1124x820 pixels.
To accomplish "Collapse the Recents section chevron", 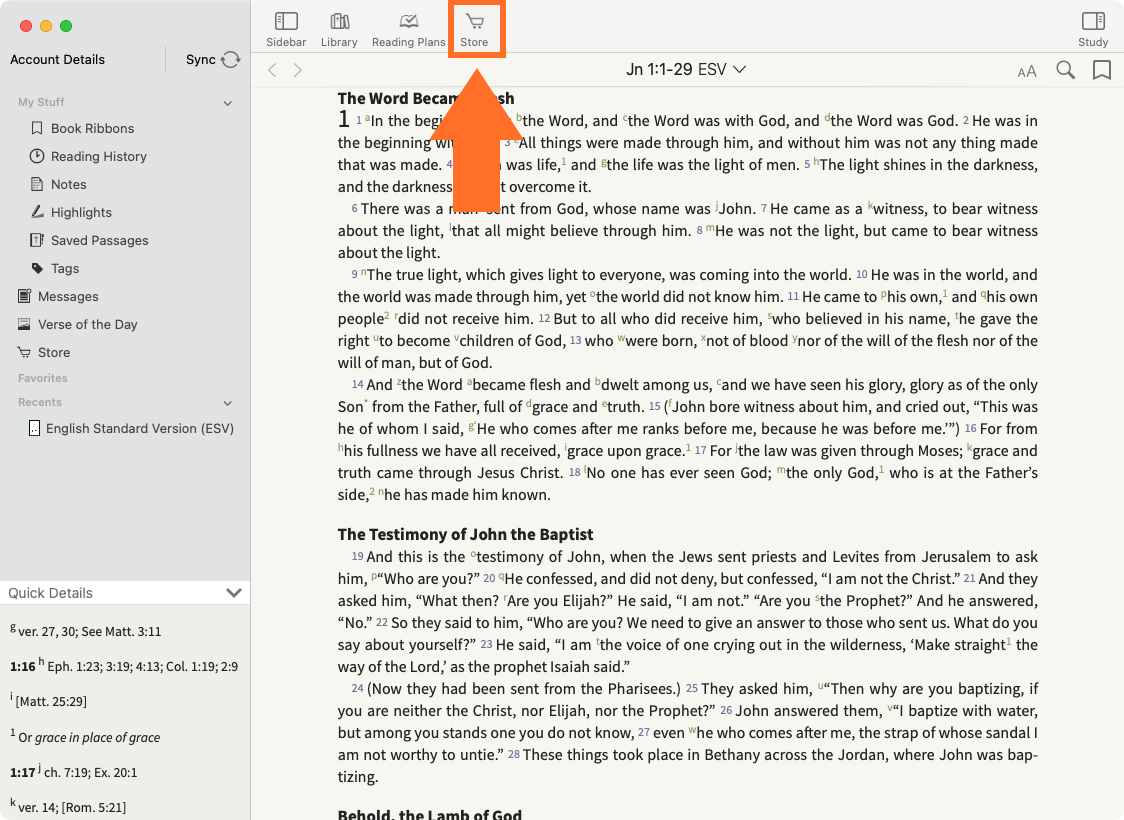I will point(228,403).
